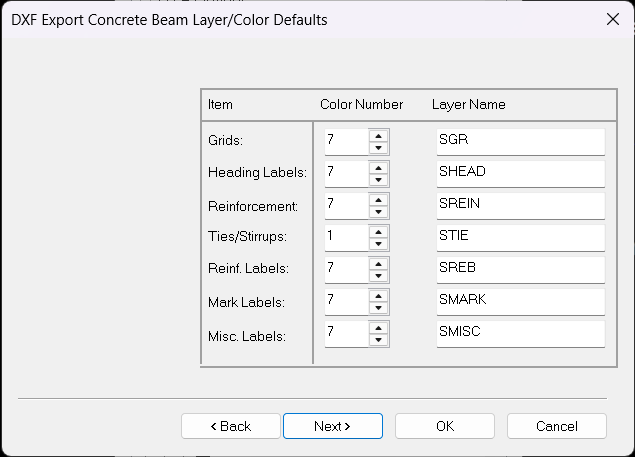Image resolution: width=635 pixels, height=457 pixels.
Task: Edit the STIE layer name field
Action: [x=521, y=238]
